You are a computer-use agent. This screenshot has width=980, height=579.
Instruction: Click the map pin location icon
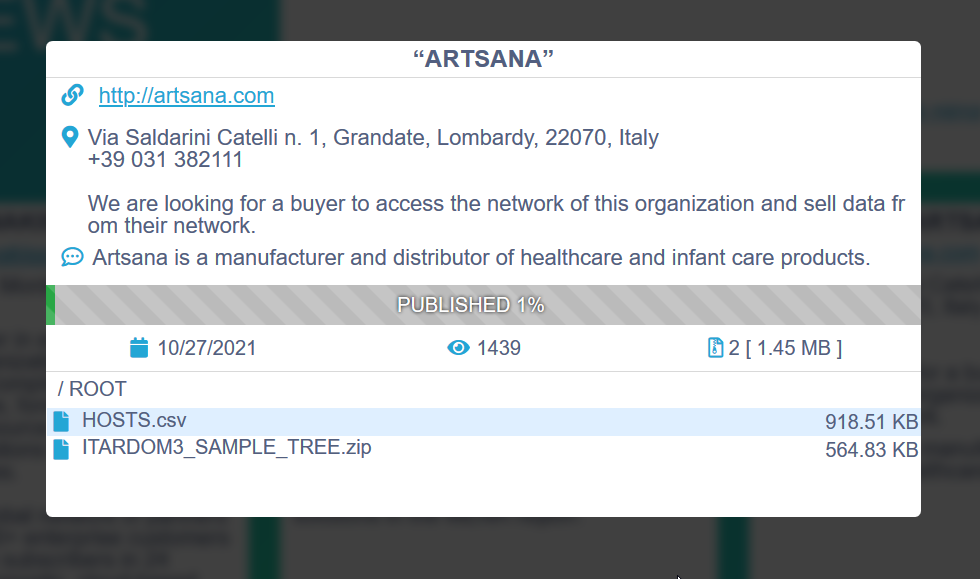(x=70, y=137)
